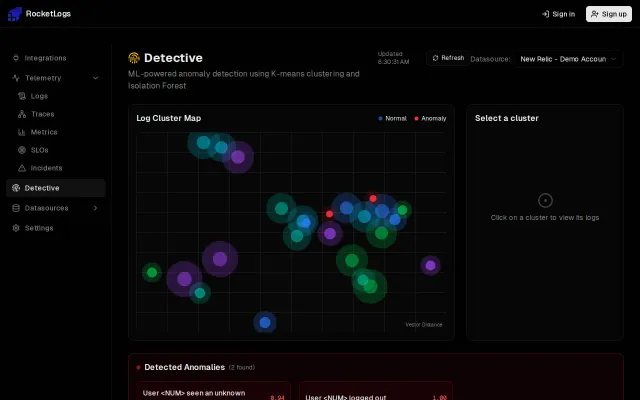Click the Integrations plug icon in sidebar

point(16,58)
